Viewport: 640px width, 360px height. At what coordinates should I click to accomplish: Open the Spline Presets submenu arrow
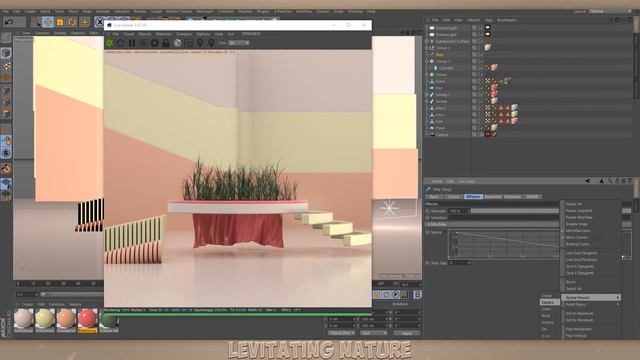(x=618, y=298)
